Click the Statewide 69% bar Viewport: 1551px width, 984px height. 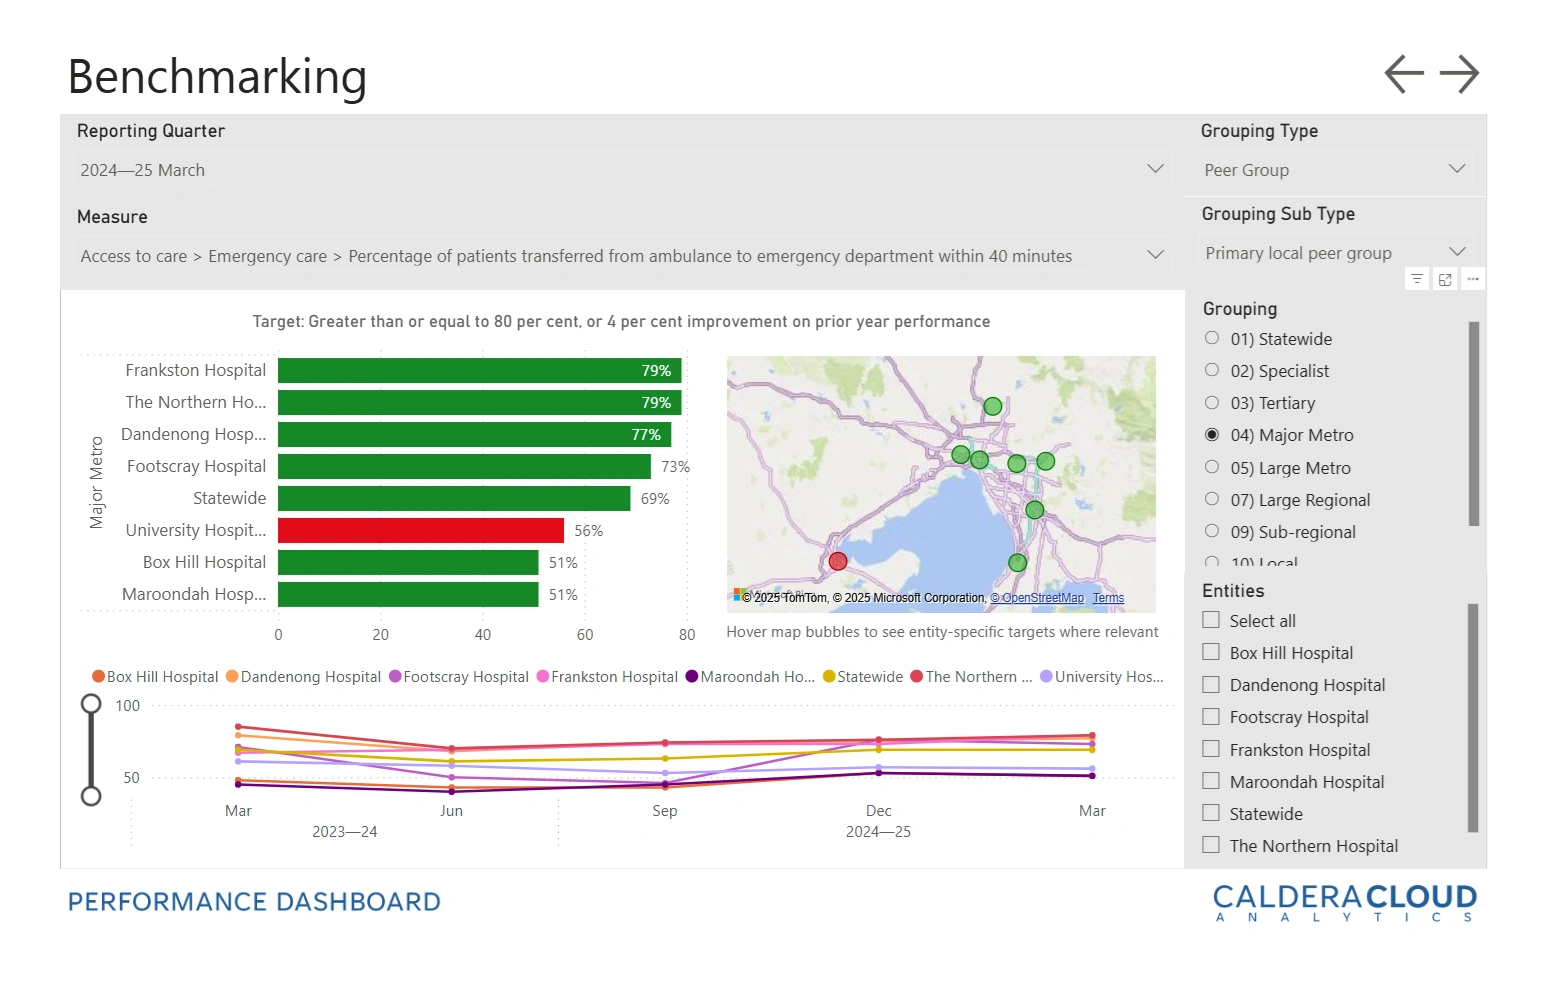click(454, 498)
